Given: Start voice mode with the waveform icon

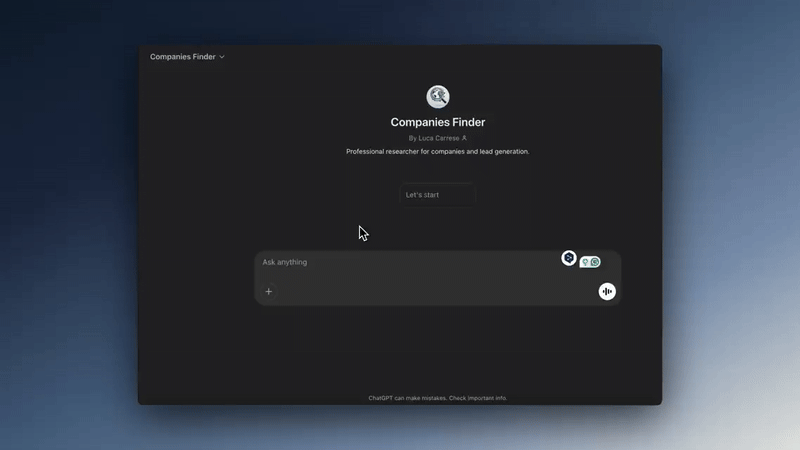Looking at the screenshot, I should (x=607, y=291).
